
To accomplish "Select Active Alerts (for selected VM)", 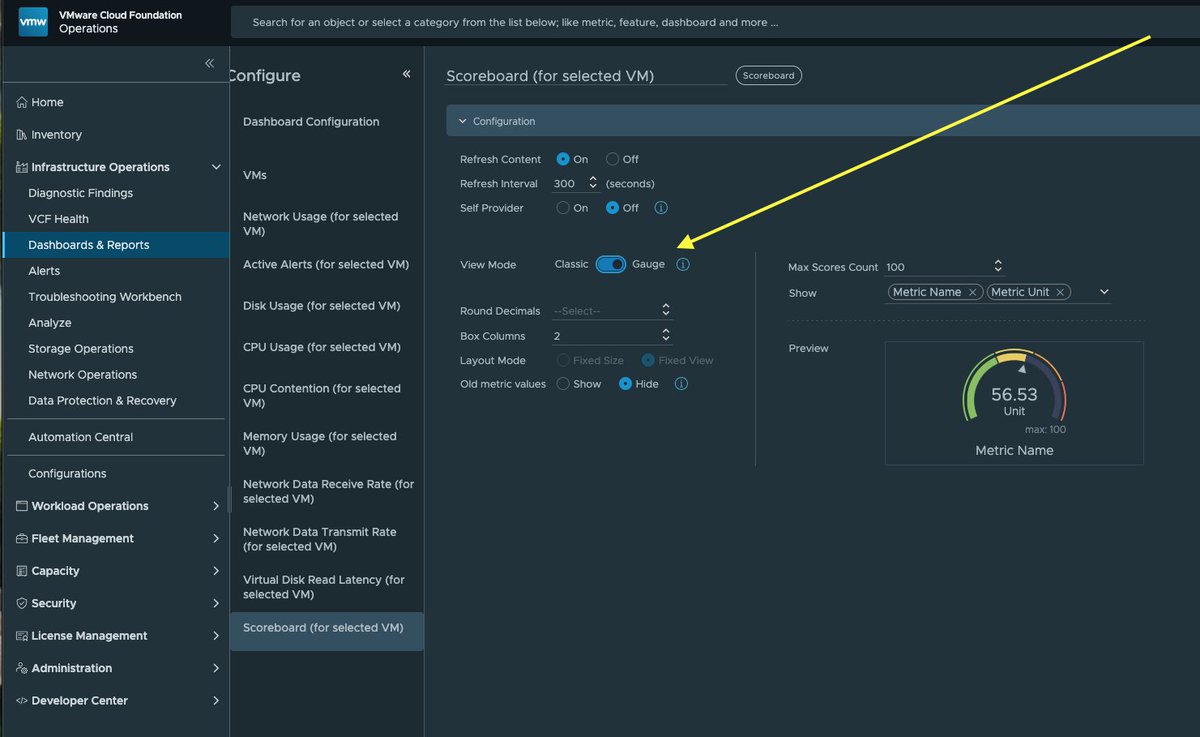I will click(326, 265).
